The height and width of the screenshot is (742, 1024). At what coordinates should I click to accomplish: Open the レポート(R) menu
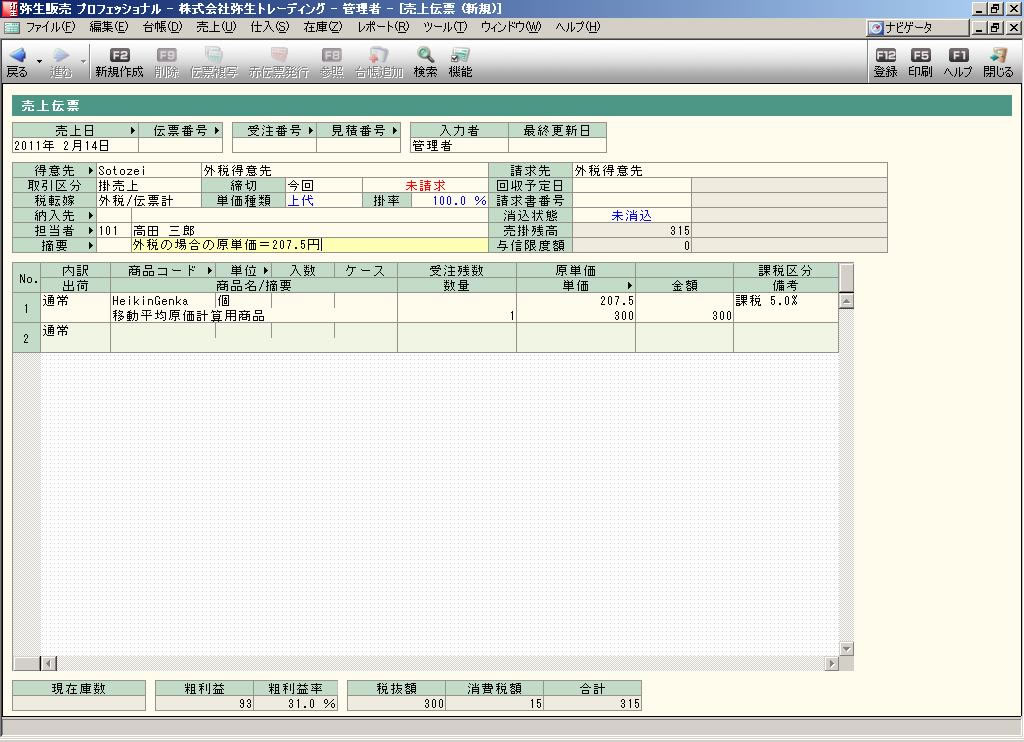pos(383,27)
